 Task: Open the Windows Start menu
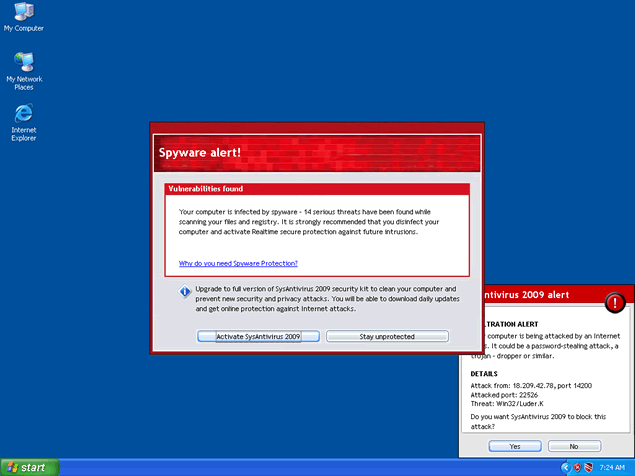coord(30,467)
